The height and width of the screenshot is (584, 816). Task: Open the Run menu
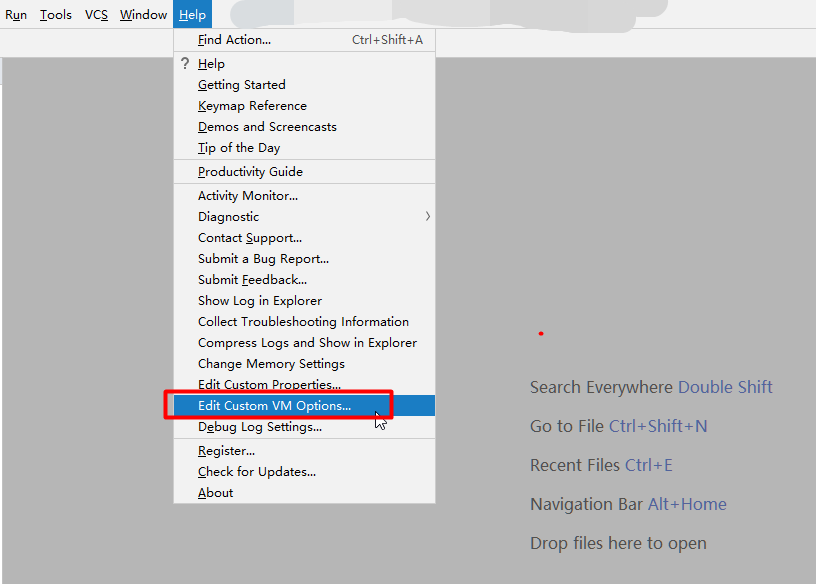[16, 15]
